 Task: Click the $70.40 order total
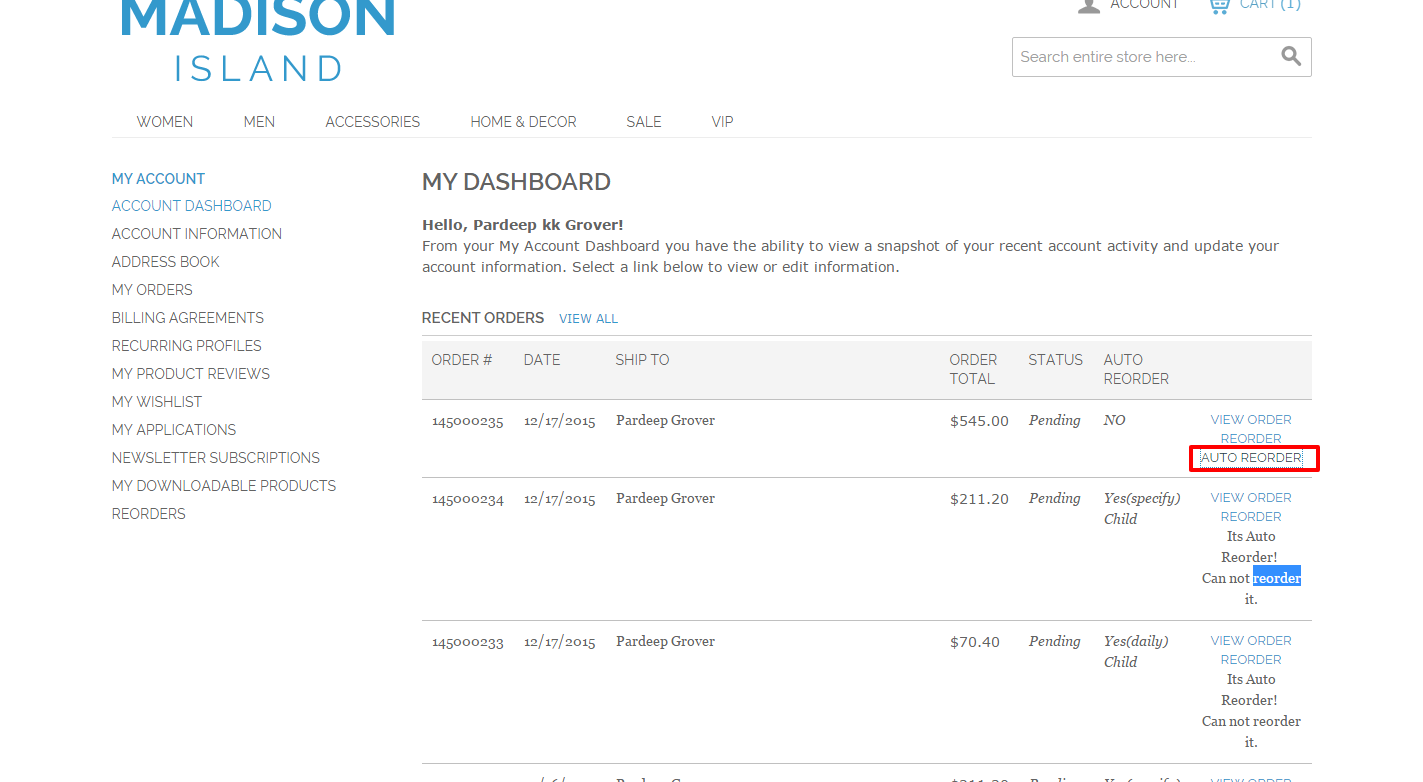click(975, 642)
